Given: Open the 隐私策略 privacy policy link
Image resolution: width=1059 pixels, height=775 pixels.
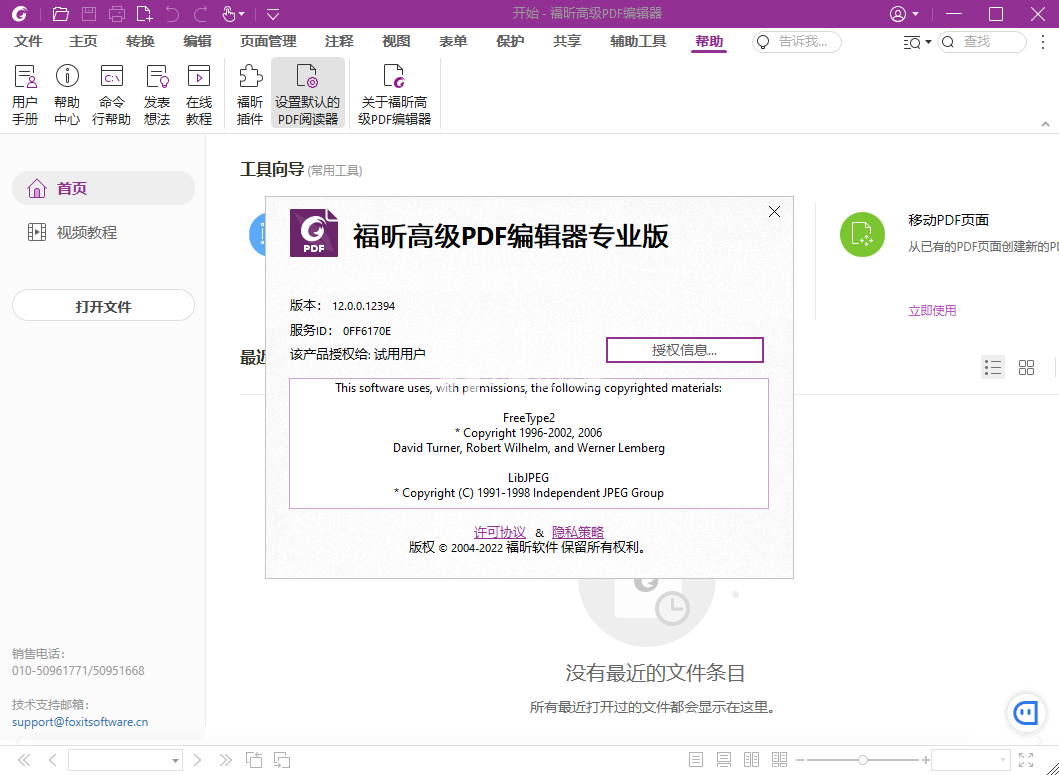Looking at the screenshot, I should click(x=578, y=532).
